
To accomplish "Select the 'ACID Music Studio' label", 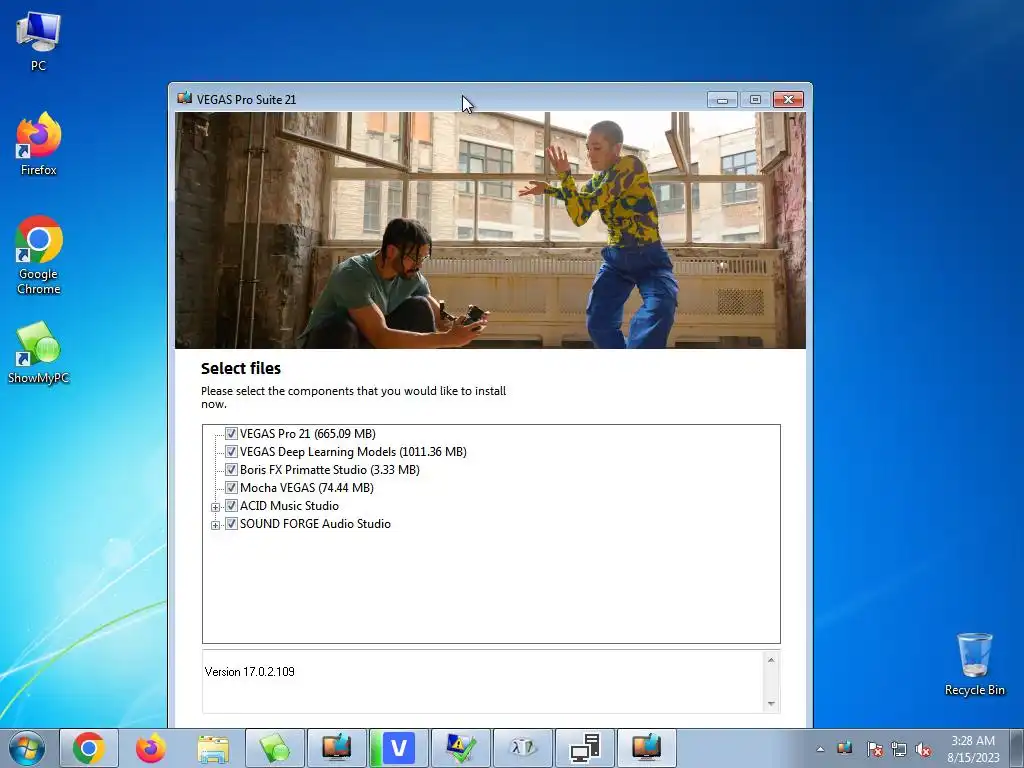I will point(289,505).
